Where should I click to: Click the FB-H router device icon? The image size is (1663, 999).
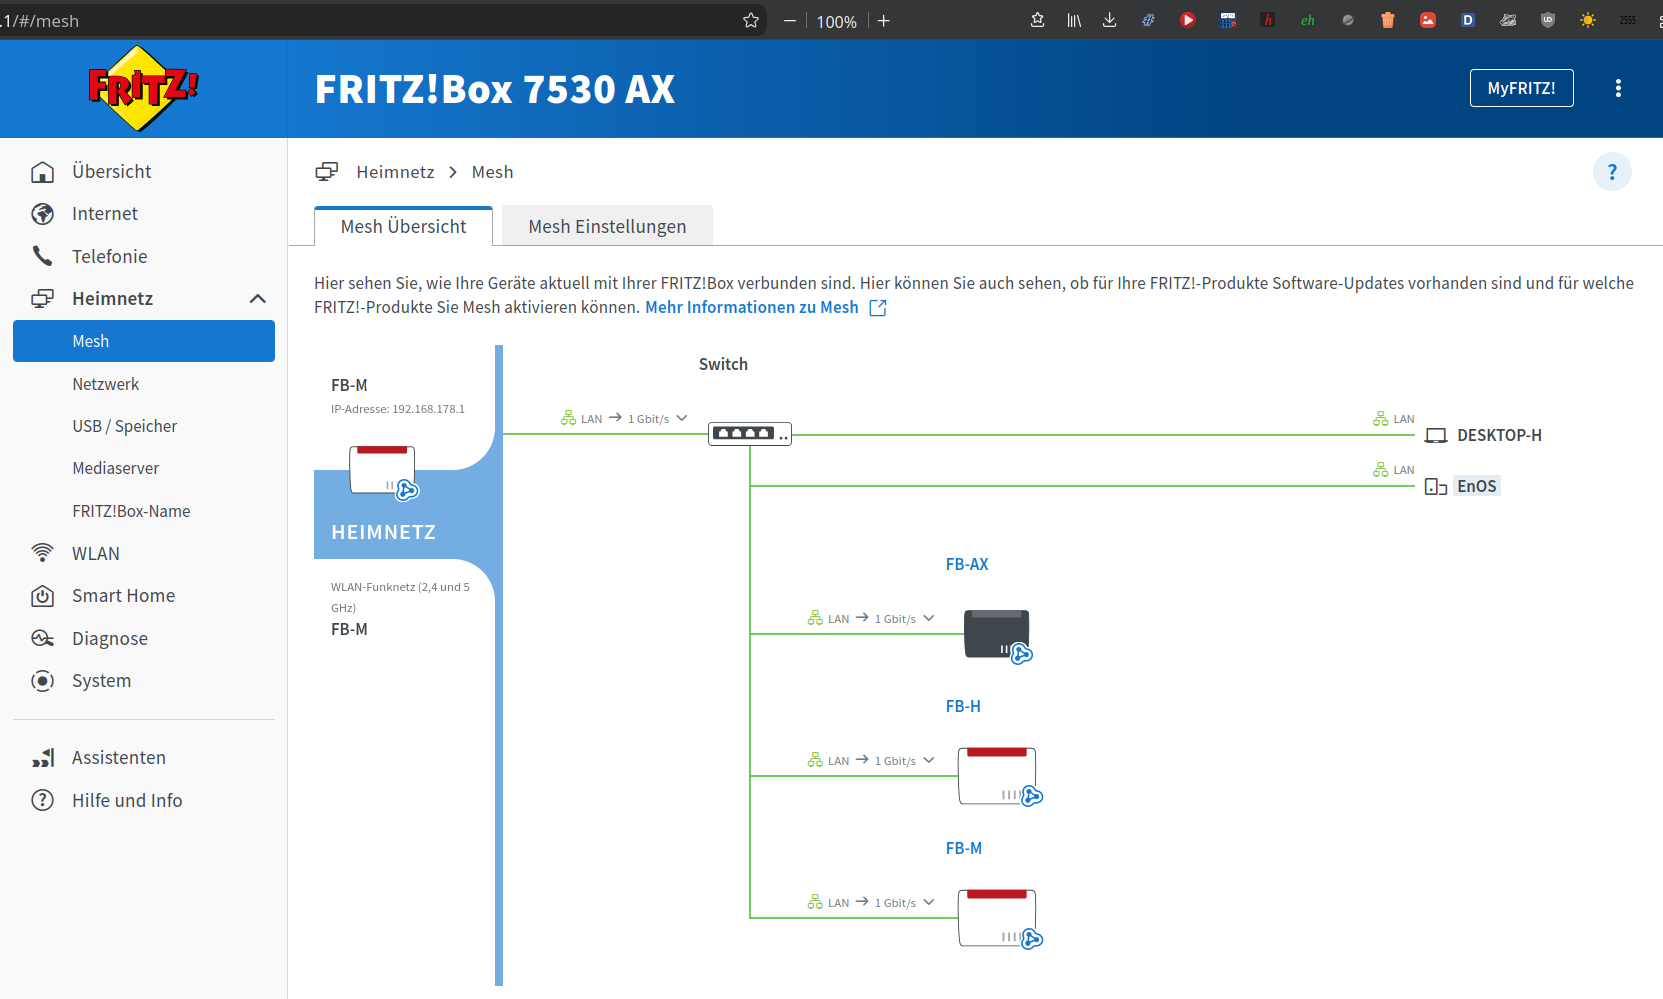tap(999, 776)
